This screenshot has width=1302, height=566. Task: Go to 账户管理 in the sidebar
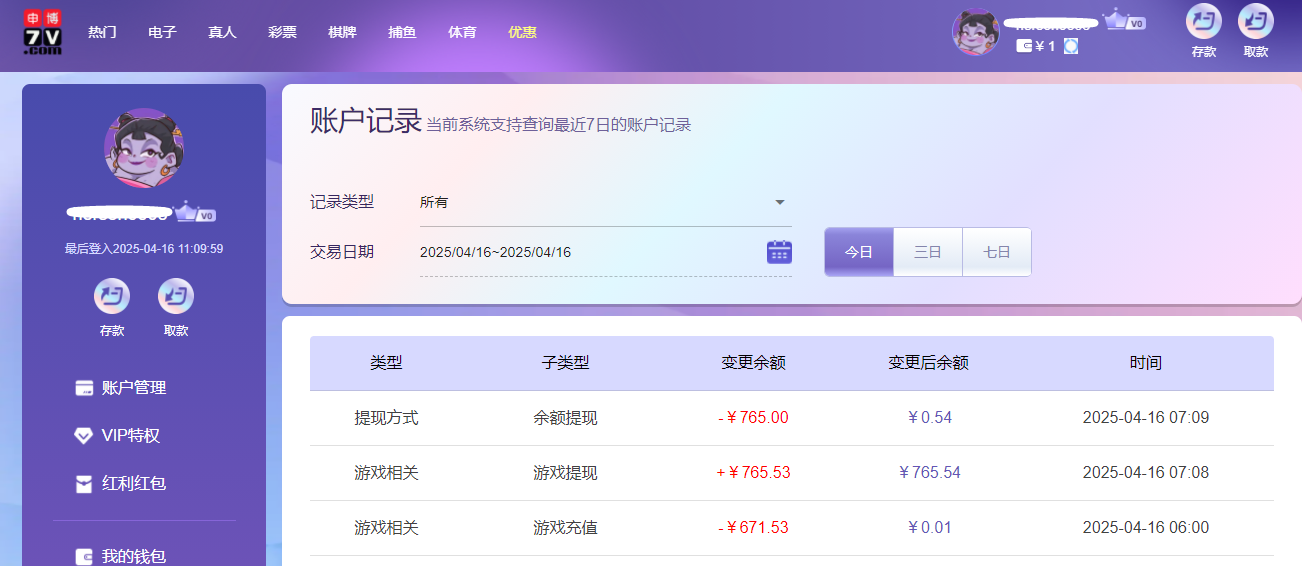(x=133, y=388)
